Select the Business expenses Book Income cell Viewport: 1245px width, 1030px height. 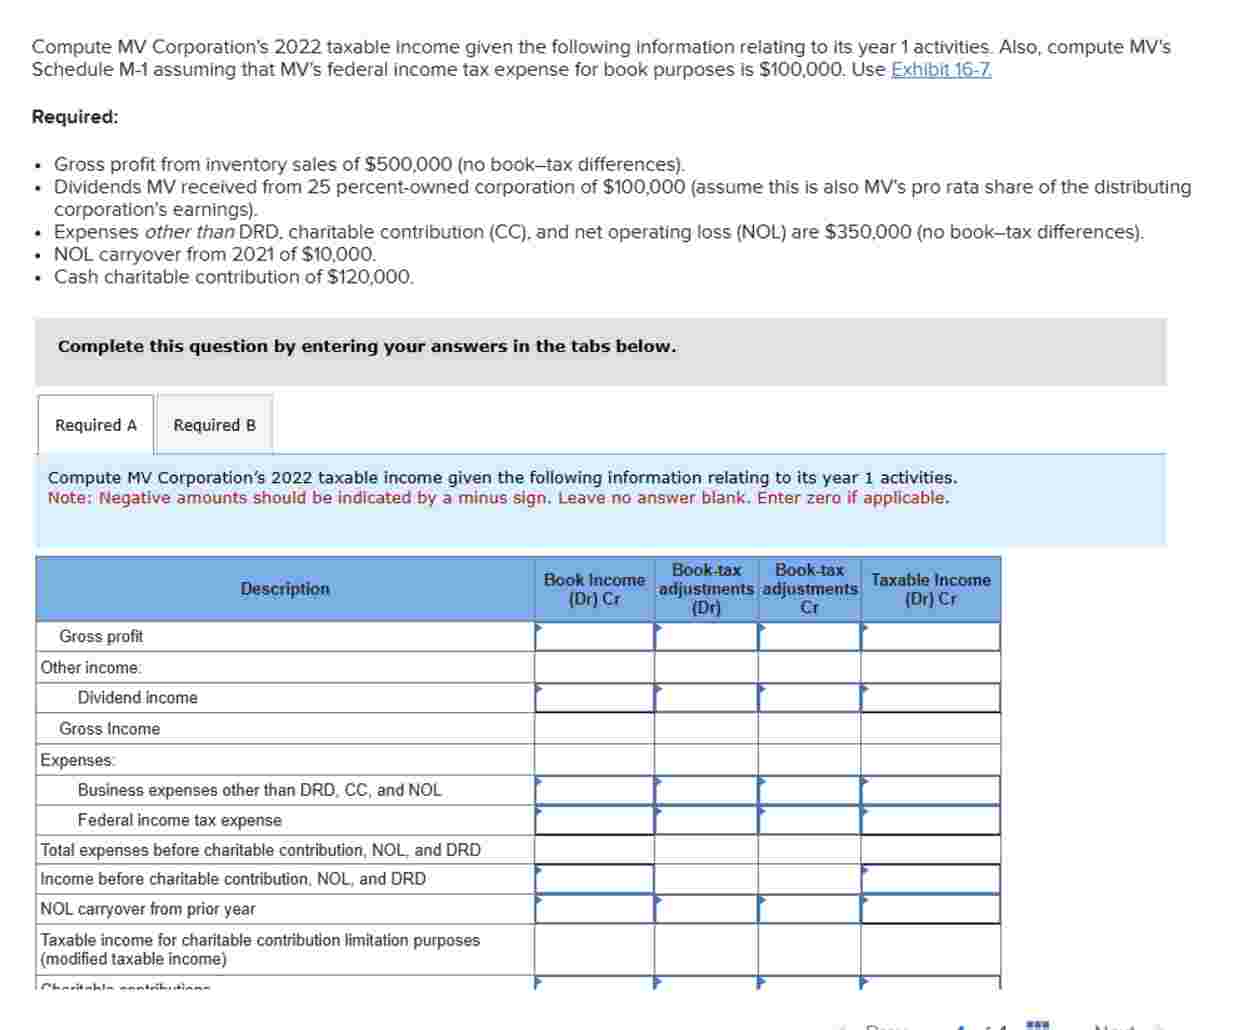[x=592, y=789]
